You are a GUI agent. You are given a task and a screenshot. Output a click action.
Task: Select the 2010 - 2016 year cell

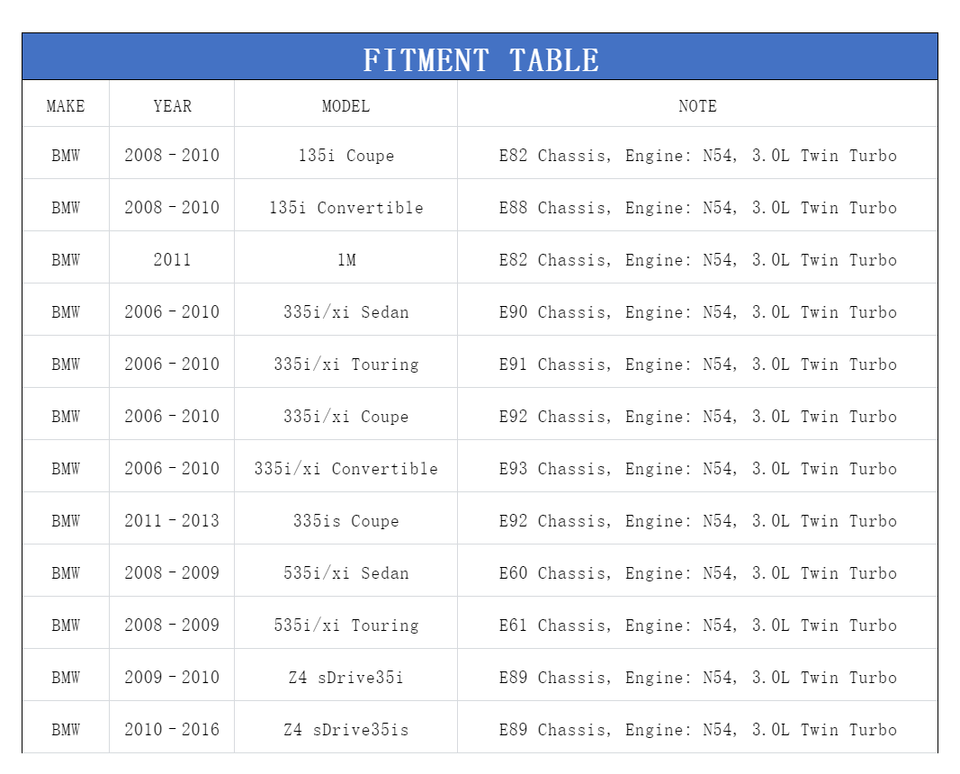[x=172, y=729]
